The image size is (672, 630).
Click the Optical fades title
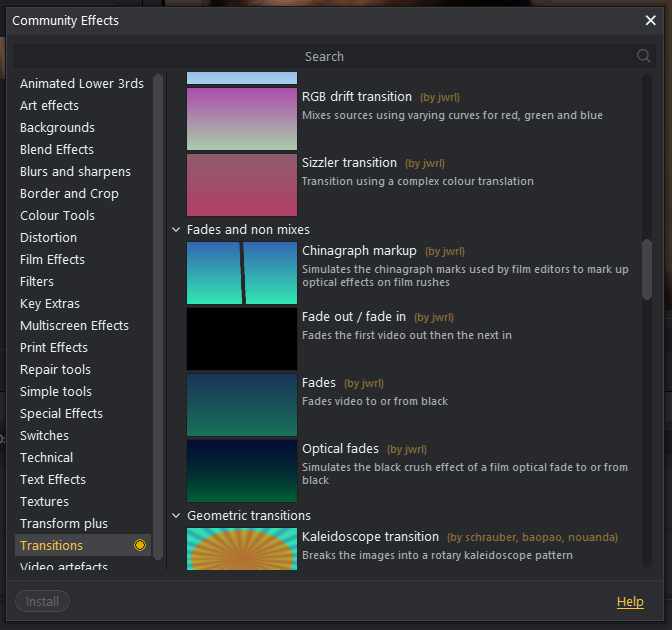(340, 449)
